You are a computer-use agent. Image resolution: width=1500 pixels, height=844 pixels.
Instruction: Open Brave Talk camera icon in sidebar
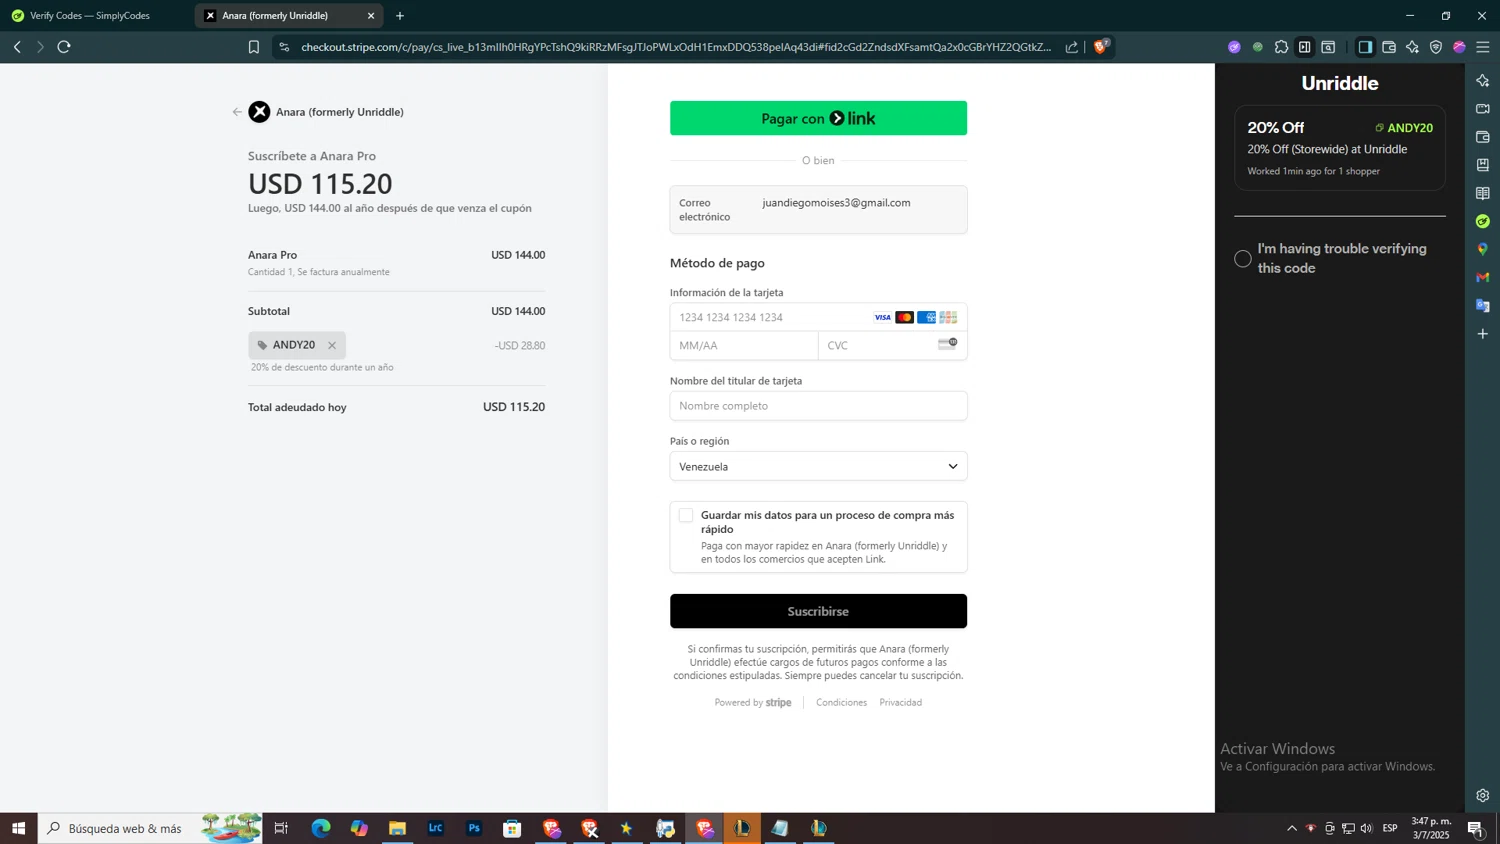pos(1483,108)
